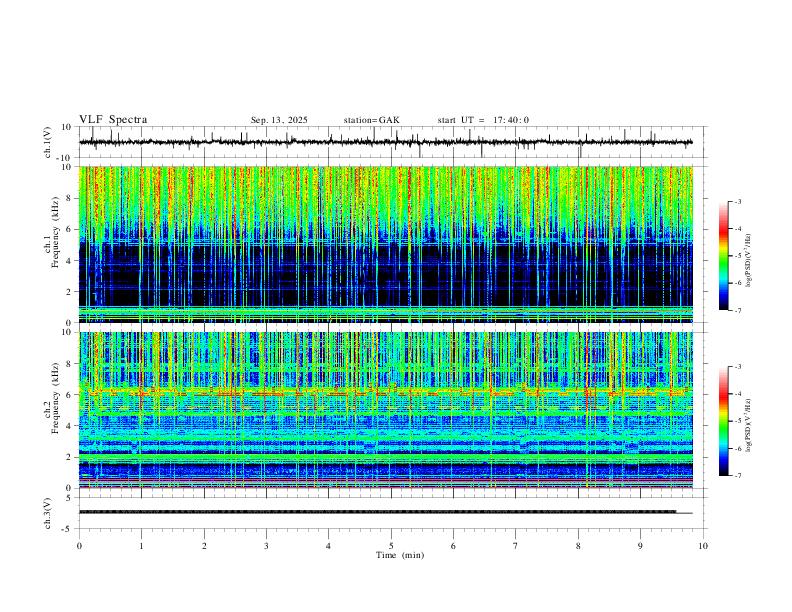The height and width of the screenshot is (612, 792).
Task: Click time axis tick label '2'
Action: pos(204,546)
